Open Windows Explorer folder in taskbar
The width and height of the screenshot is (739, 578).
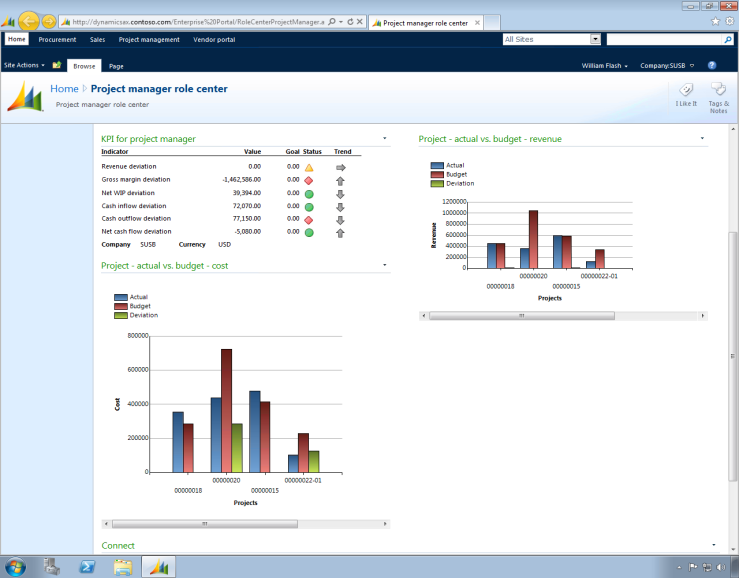tap(123, 566)
